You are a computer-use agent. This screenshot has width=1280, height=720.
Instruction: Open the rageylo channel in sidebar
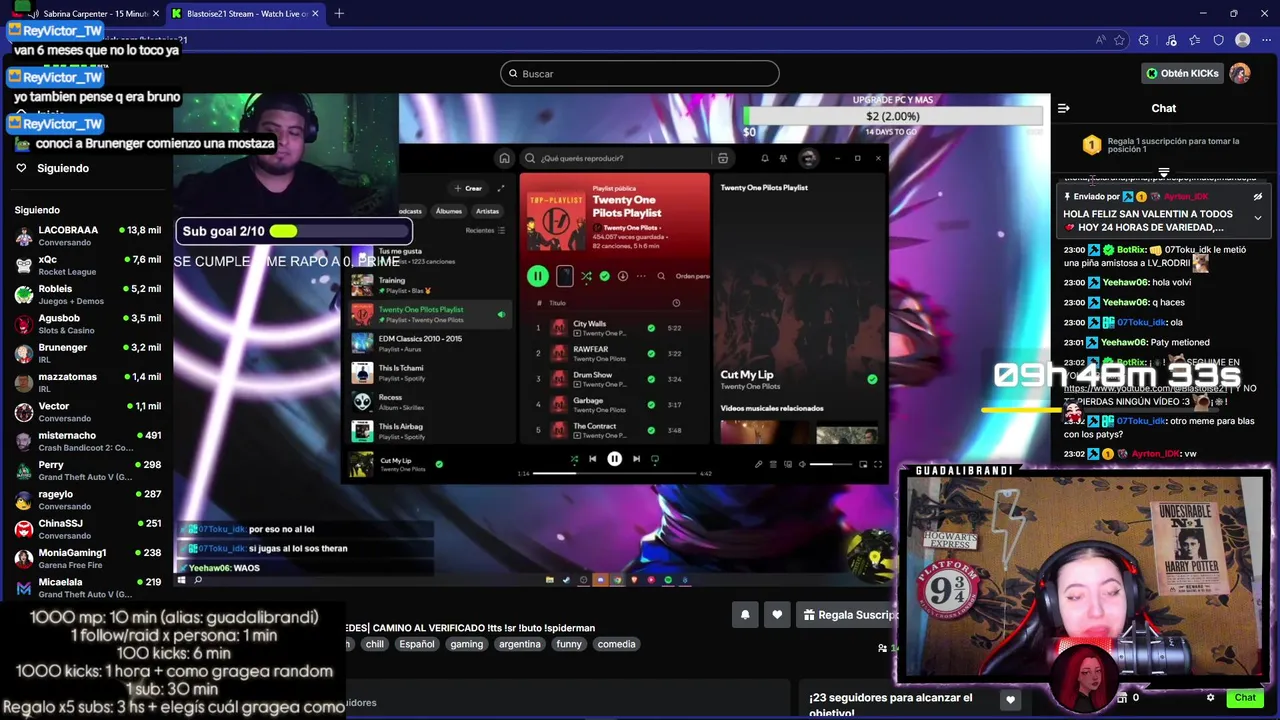[x=88, y=499]
